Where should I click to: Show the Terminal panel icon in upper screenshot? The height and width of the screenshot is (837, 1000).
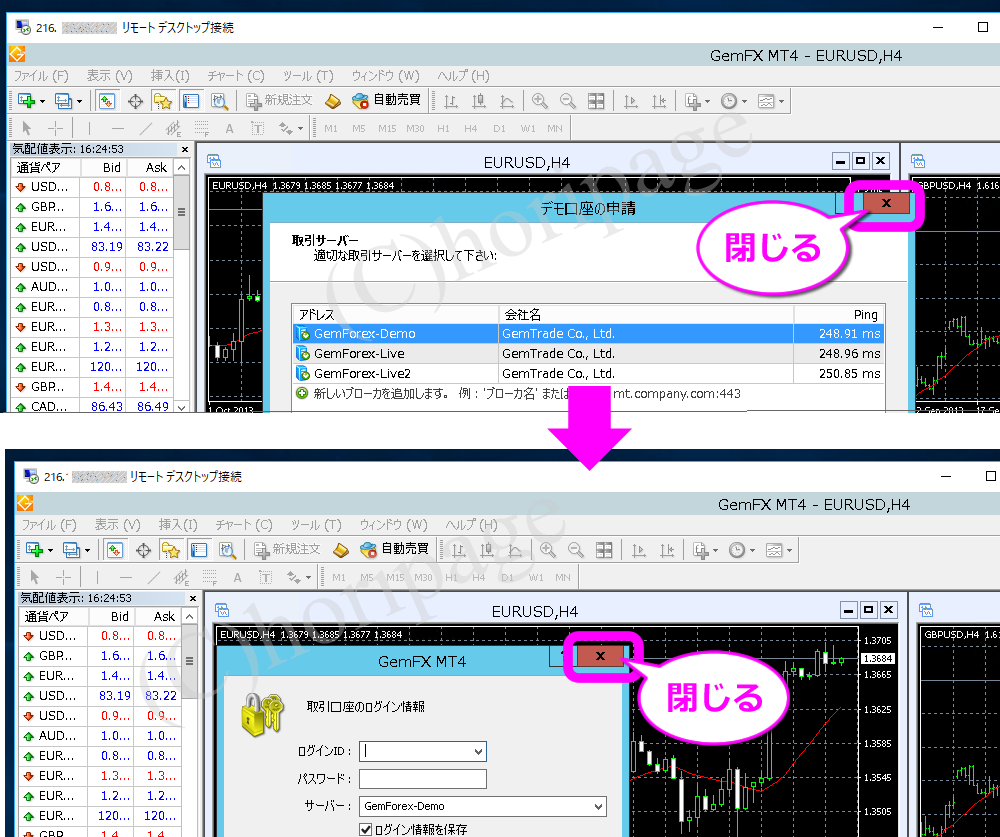[191, 101]
